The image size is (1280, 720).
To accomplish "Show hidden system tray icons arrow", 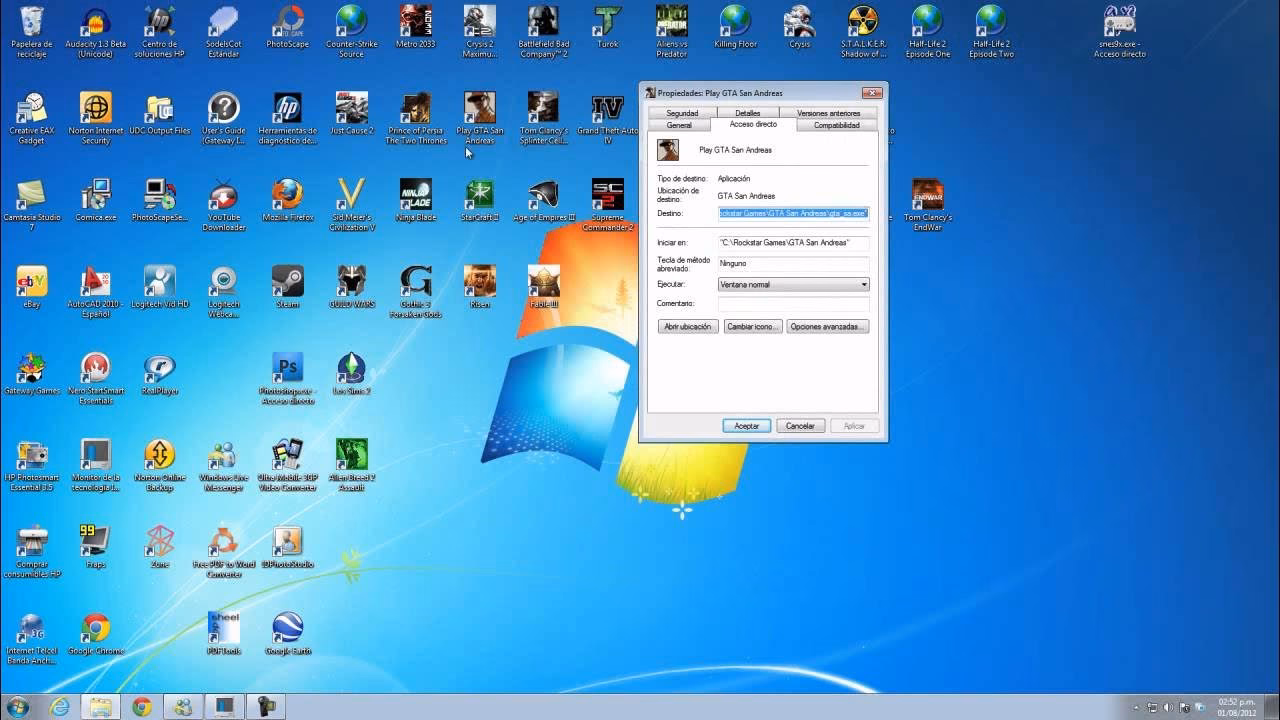I will (x=1137, y=707).
